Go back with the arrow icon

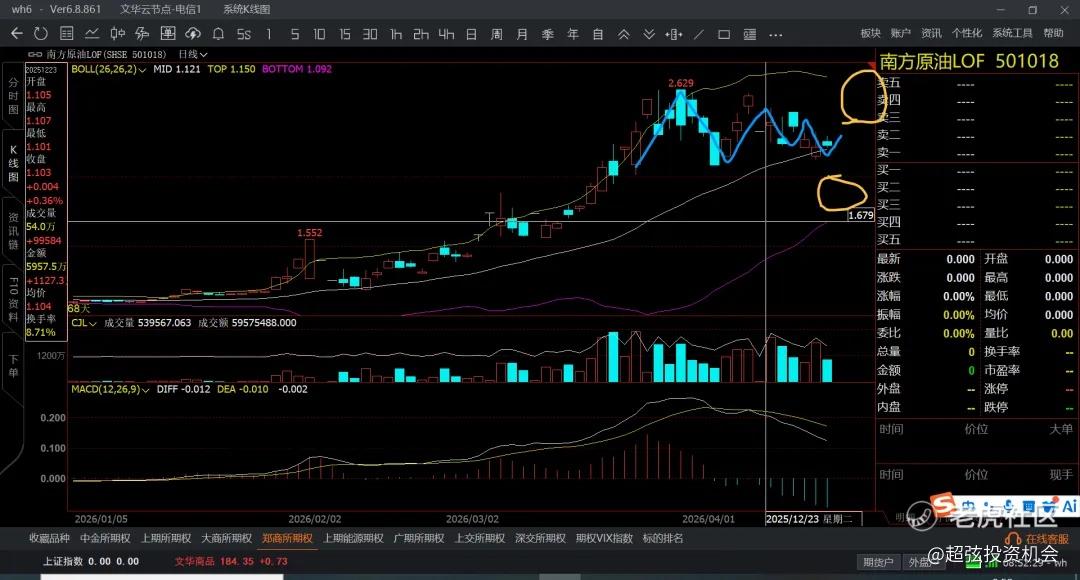point(17,33)
